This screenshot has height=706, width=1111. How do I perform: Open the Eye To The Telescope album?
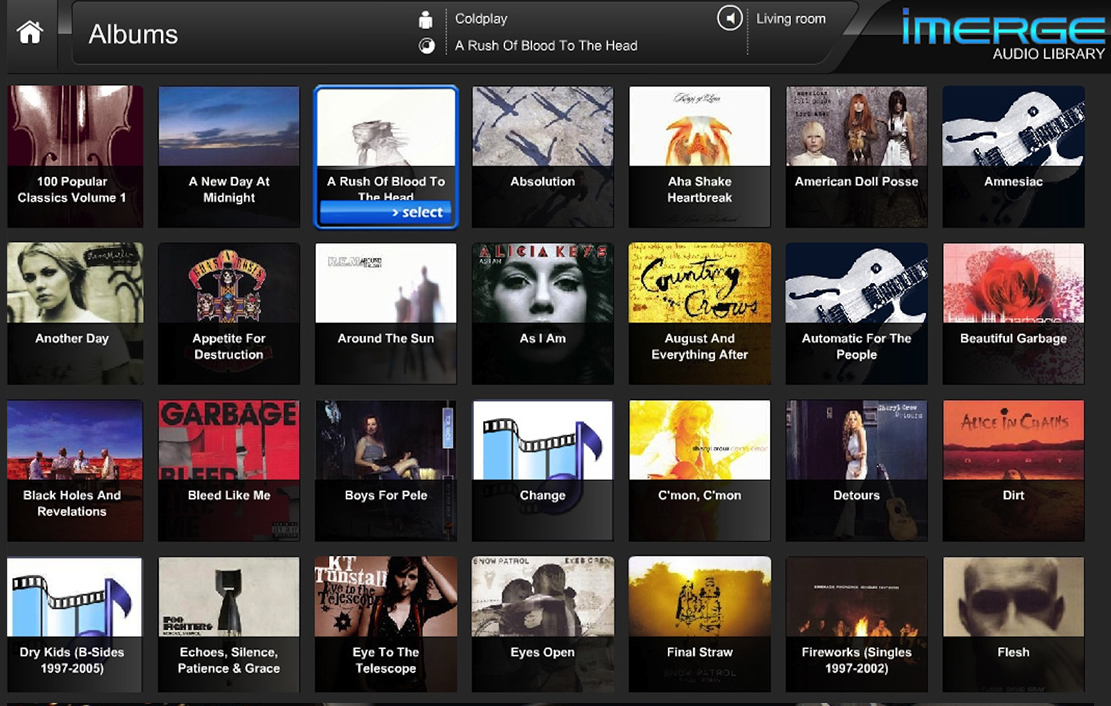386,626
